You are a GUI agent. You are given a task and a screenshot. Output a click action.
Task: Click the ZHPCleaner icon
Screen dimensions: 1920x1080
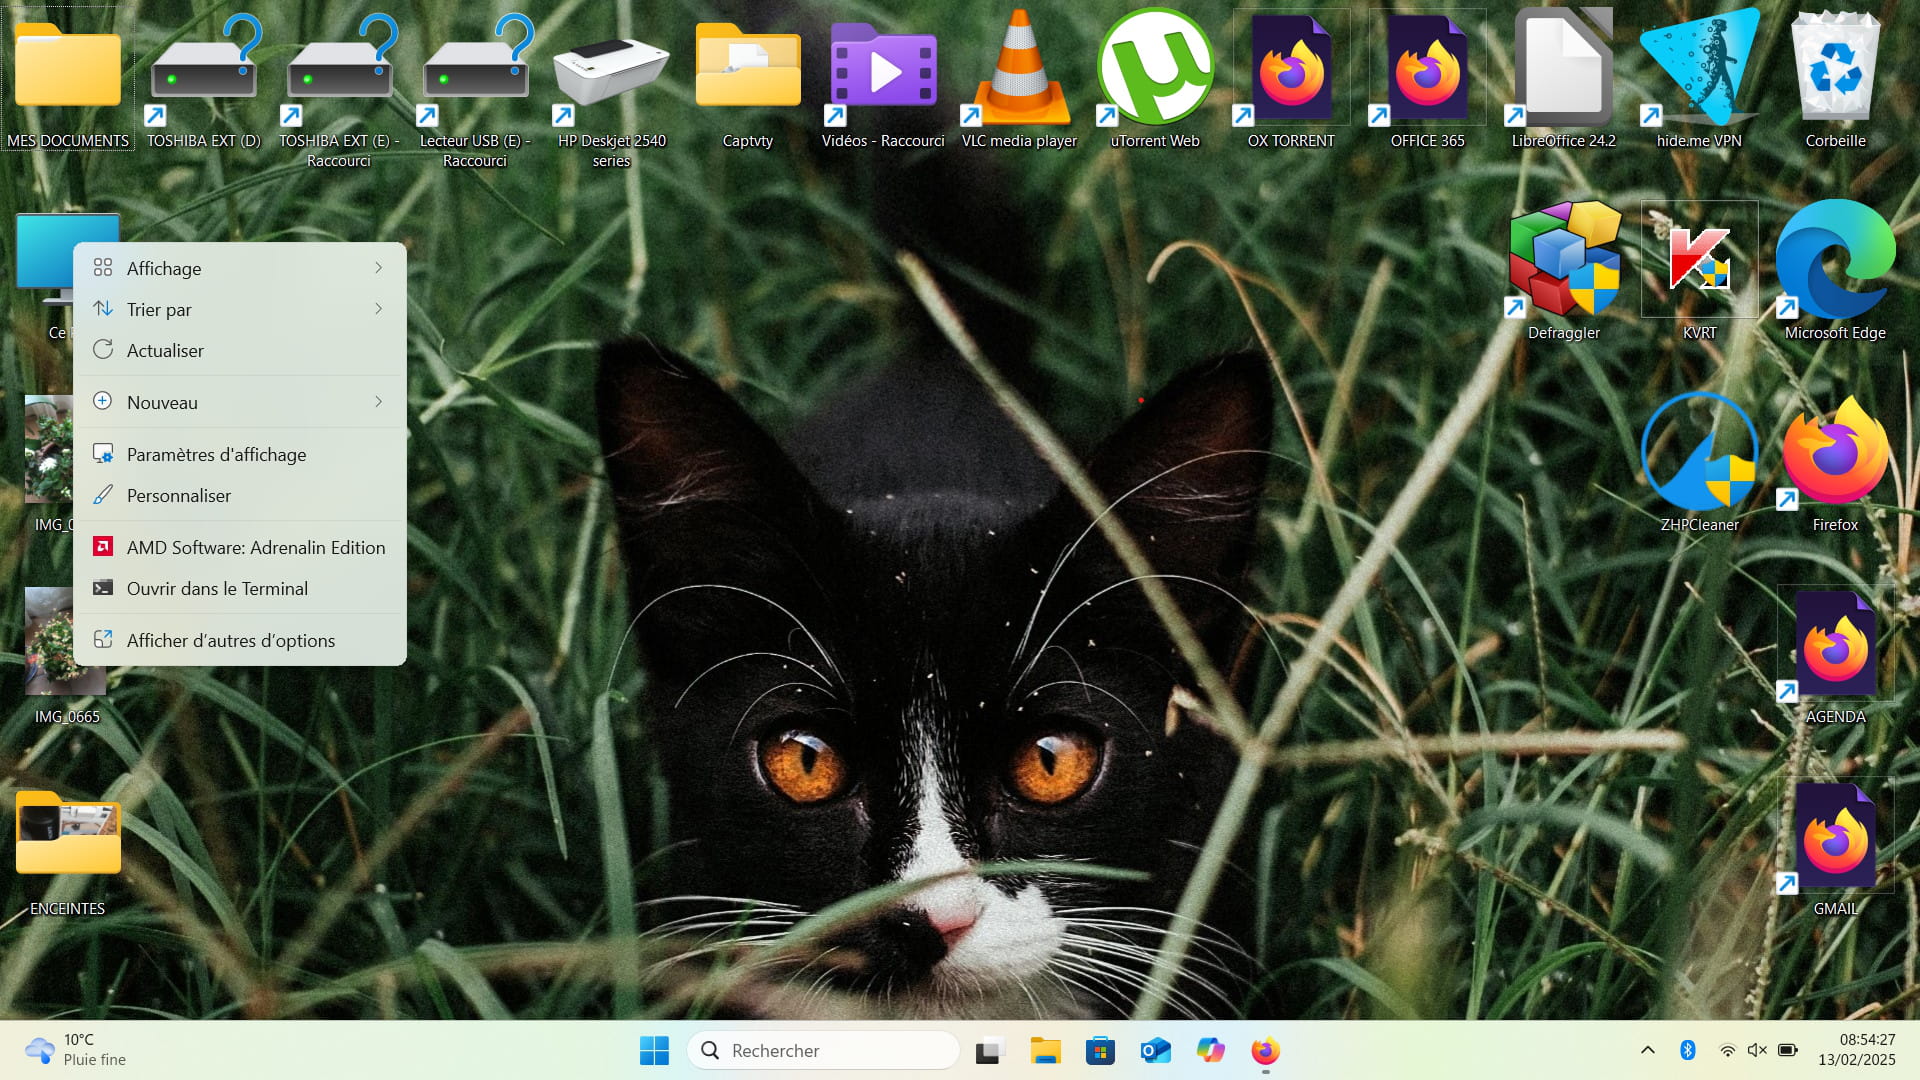point(1700,450)
